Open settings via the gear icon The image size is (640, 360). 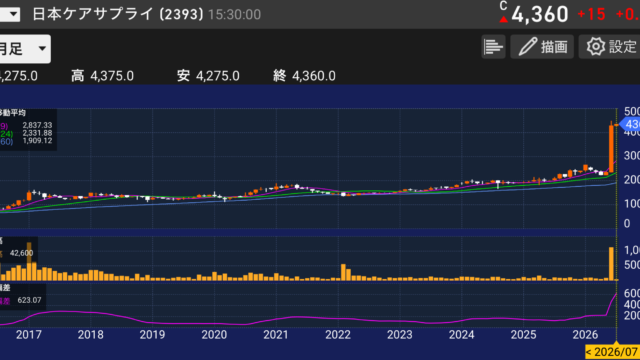point(596,47)
